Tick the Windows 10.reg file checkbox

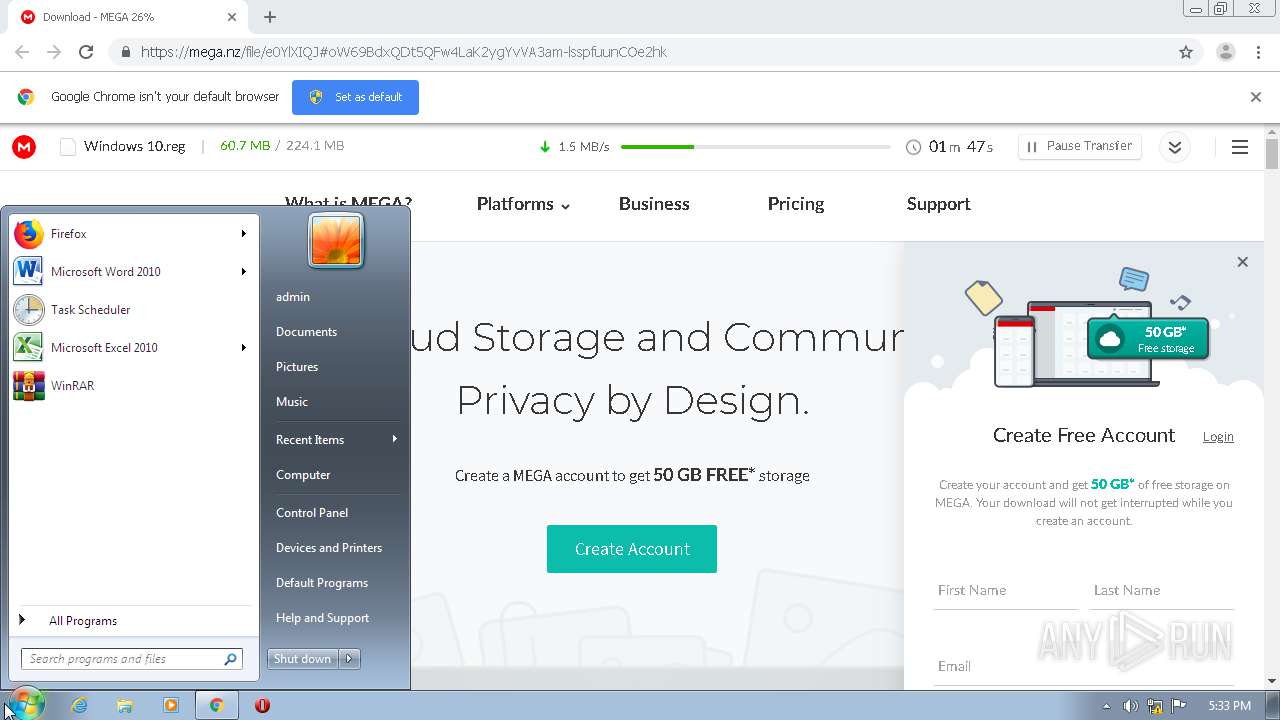point(68,147)
